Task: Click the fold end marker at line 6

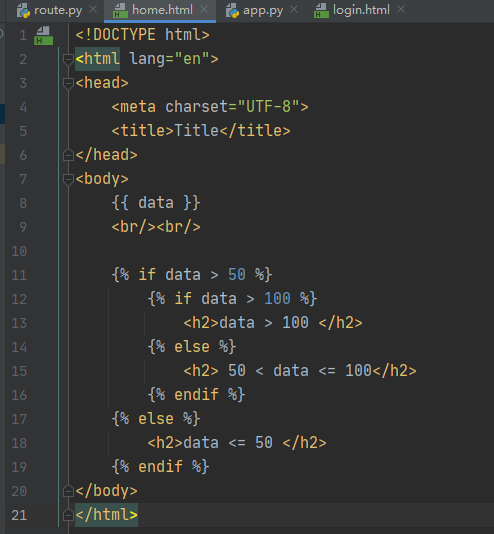Action: click(x=68, y=155)
